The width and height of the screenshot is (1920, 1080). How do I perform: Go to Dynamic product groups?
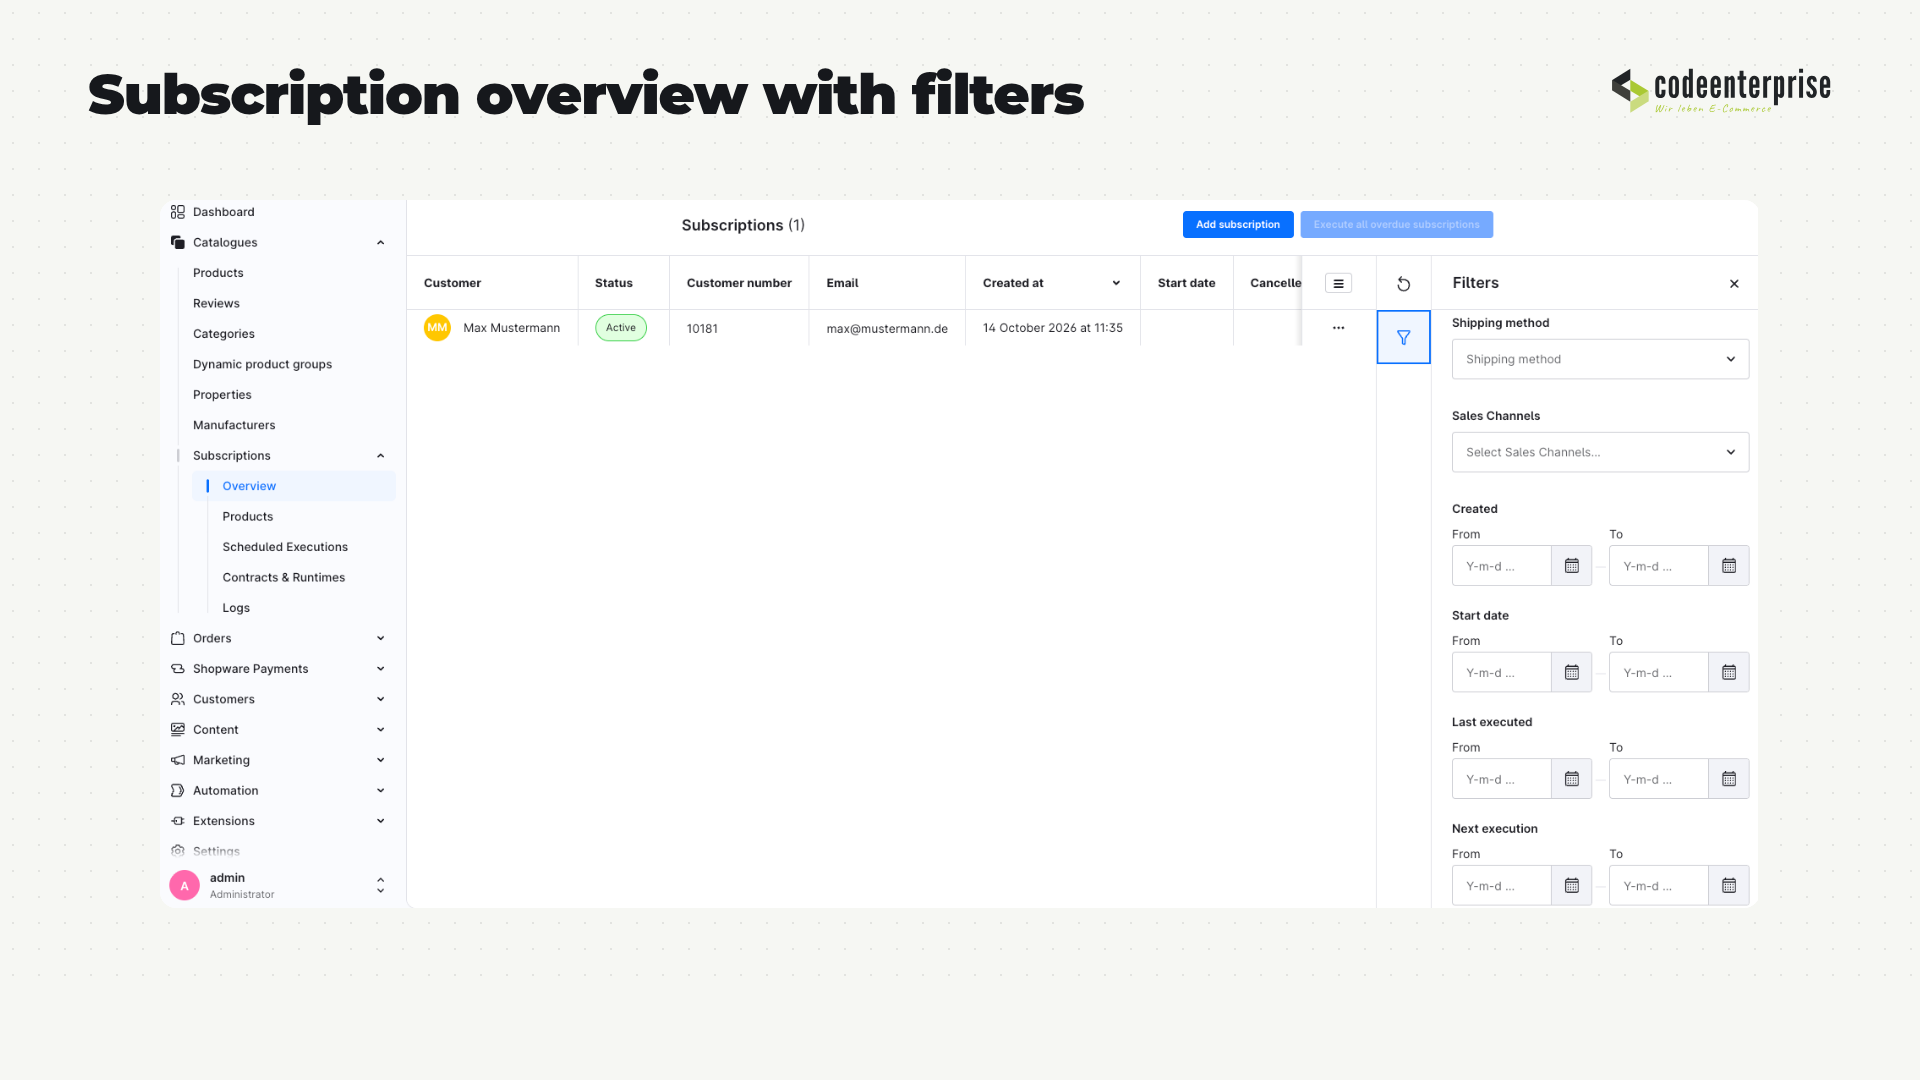click(x=262, y=364)
